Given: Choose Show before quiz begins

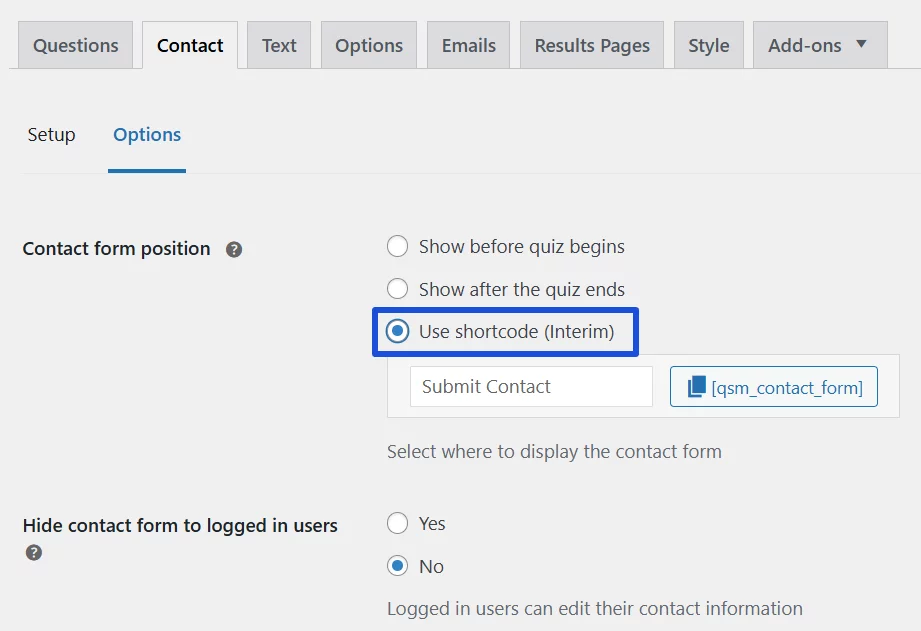Looking at the screenshot, I should click(398, 246).
